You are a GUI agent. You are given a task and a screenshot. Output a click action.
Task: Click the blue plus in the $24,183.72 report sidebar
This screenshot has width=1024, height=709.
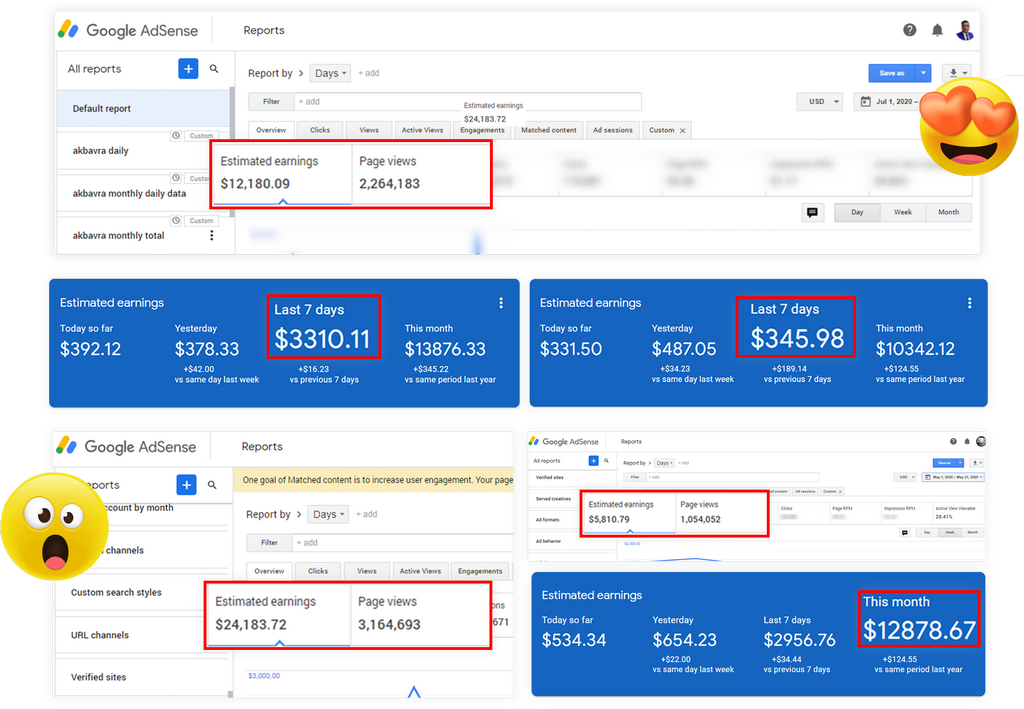click(x=186, y=484)
